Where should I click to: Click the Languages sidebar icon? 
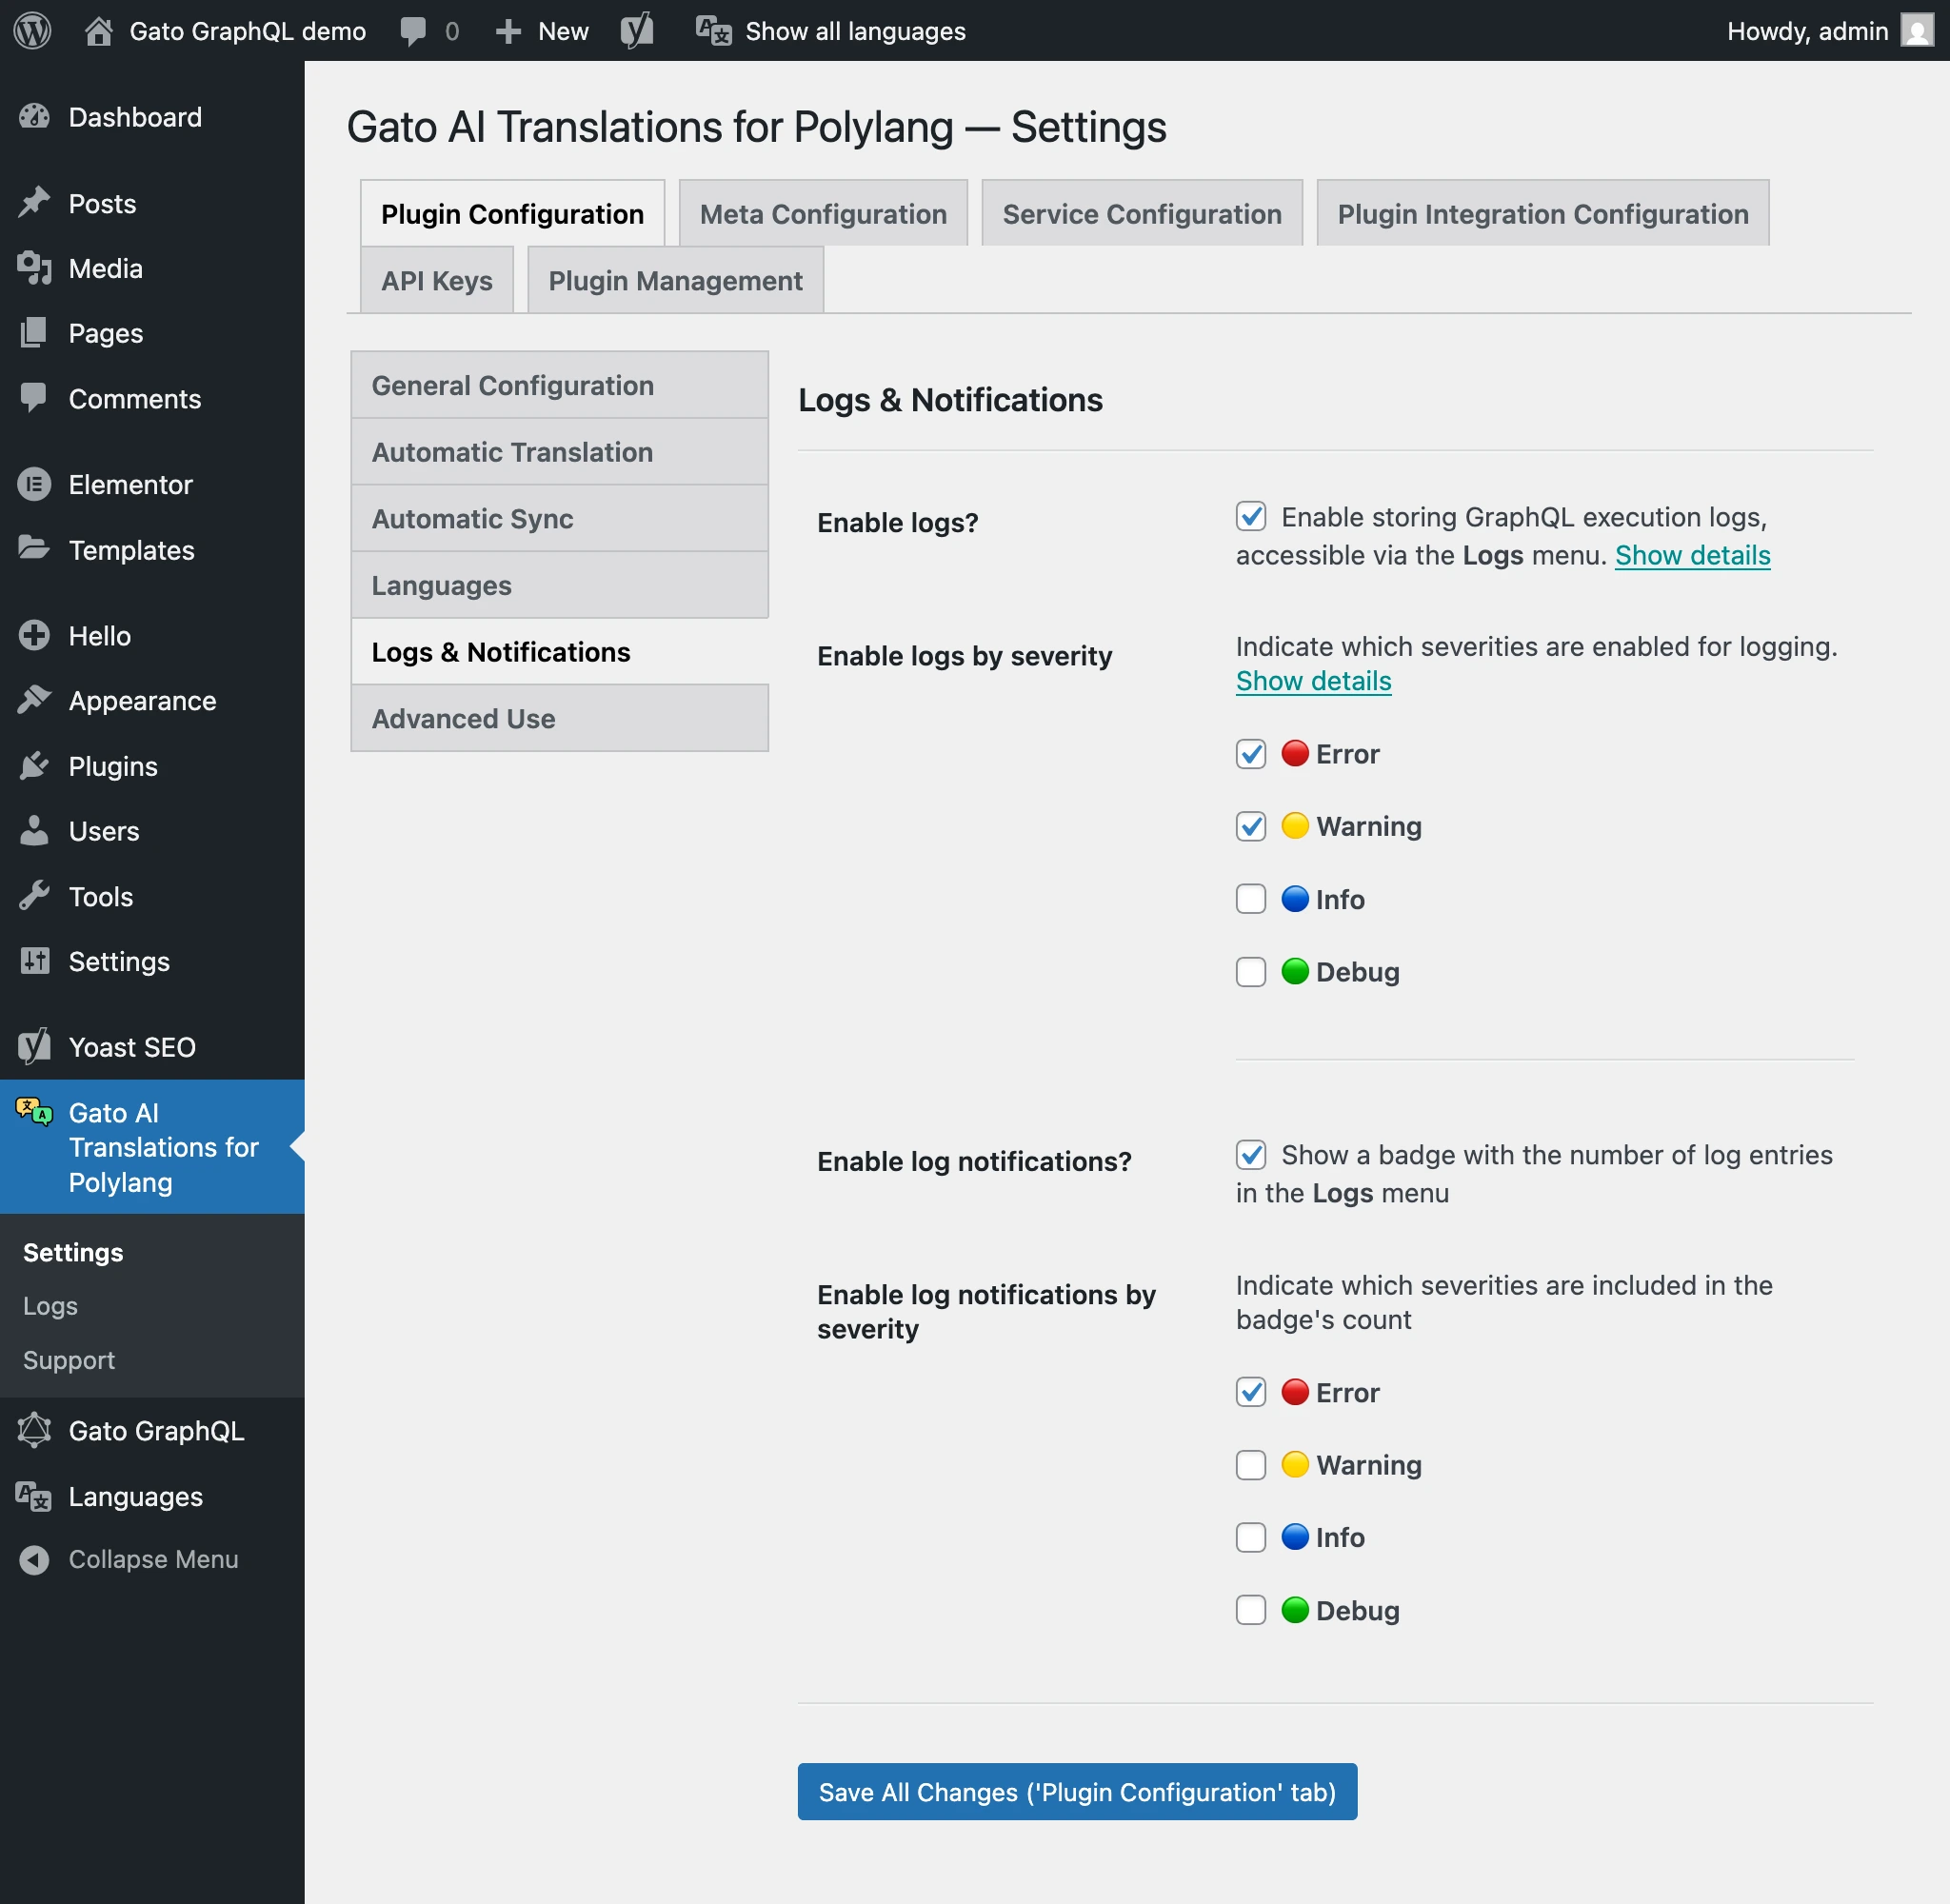[34, 1496]
